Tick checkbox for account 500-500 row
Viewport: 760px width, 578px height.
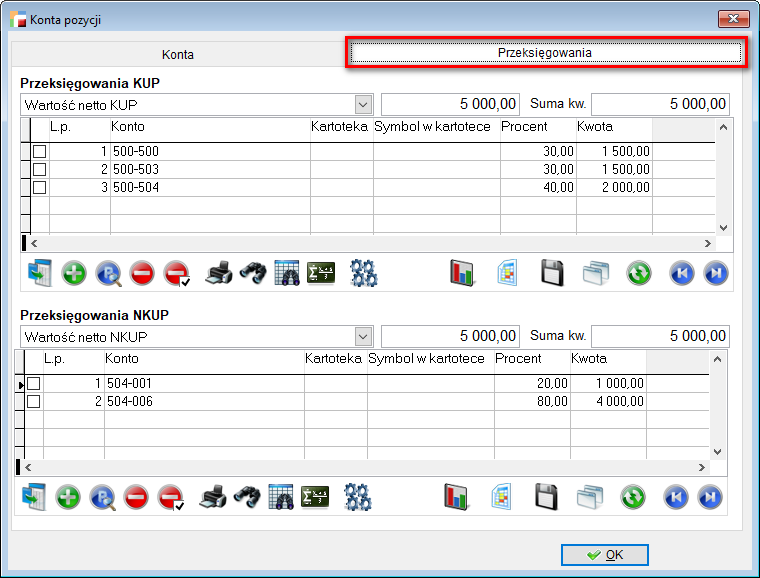(40, 151)
